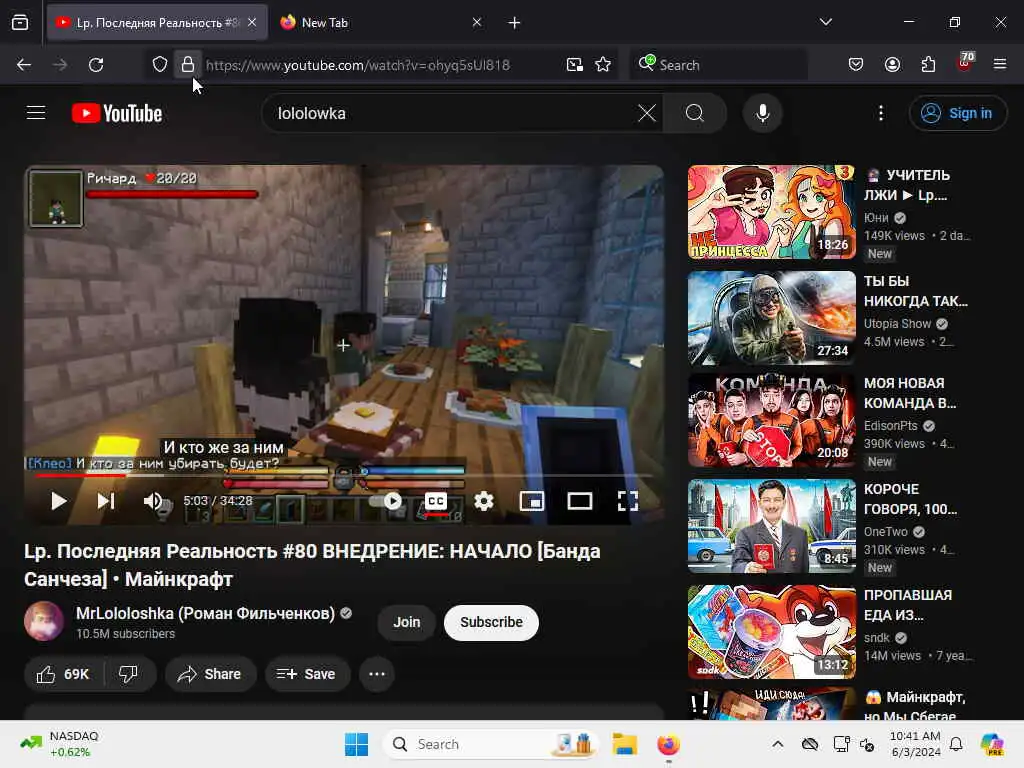Open Firefox View icon
Image resolution: width=1024 pixels, height=768 pixels.
click(20, 23)
